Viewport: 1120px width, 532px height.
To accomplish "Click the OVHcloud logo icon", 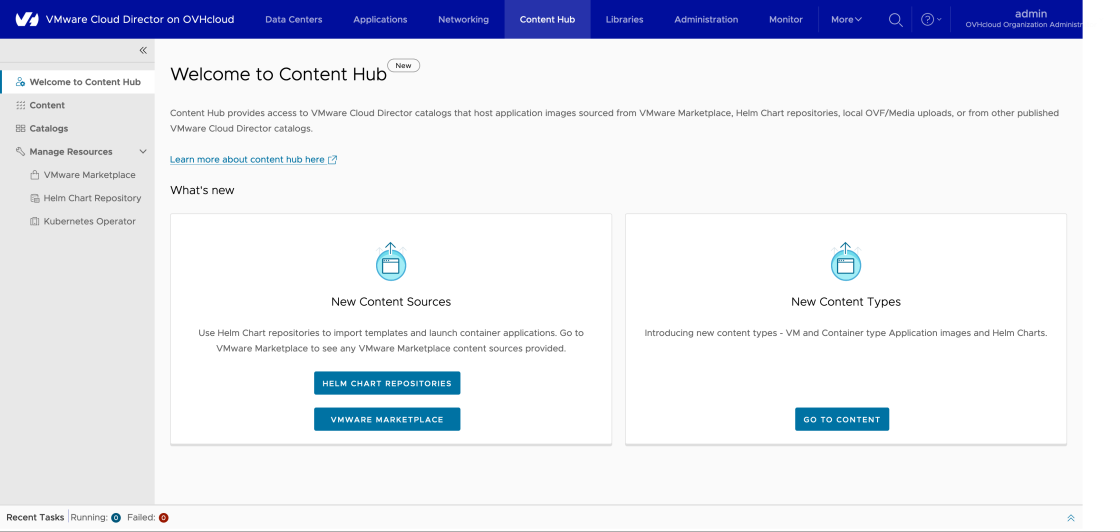I will pos(27,19).
